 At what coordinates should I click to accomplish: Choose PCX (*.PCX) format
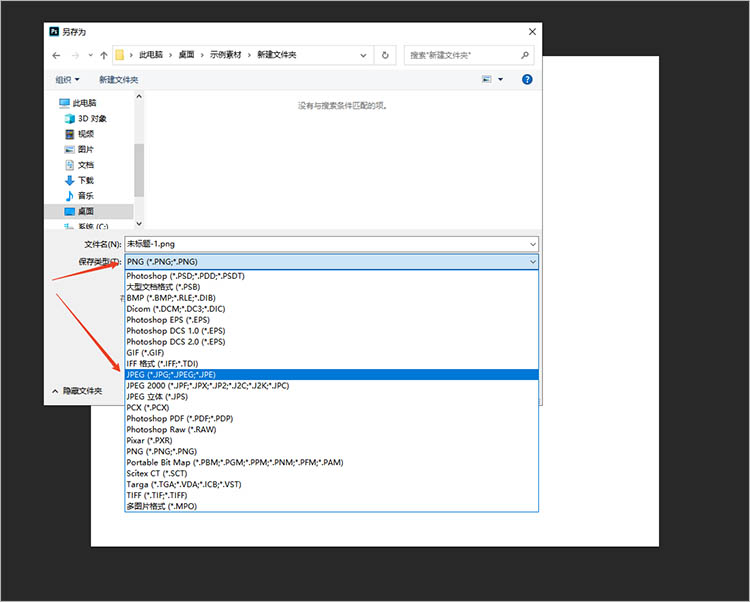(331, 408)
